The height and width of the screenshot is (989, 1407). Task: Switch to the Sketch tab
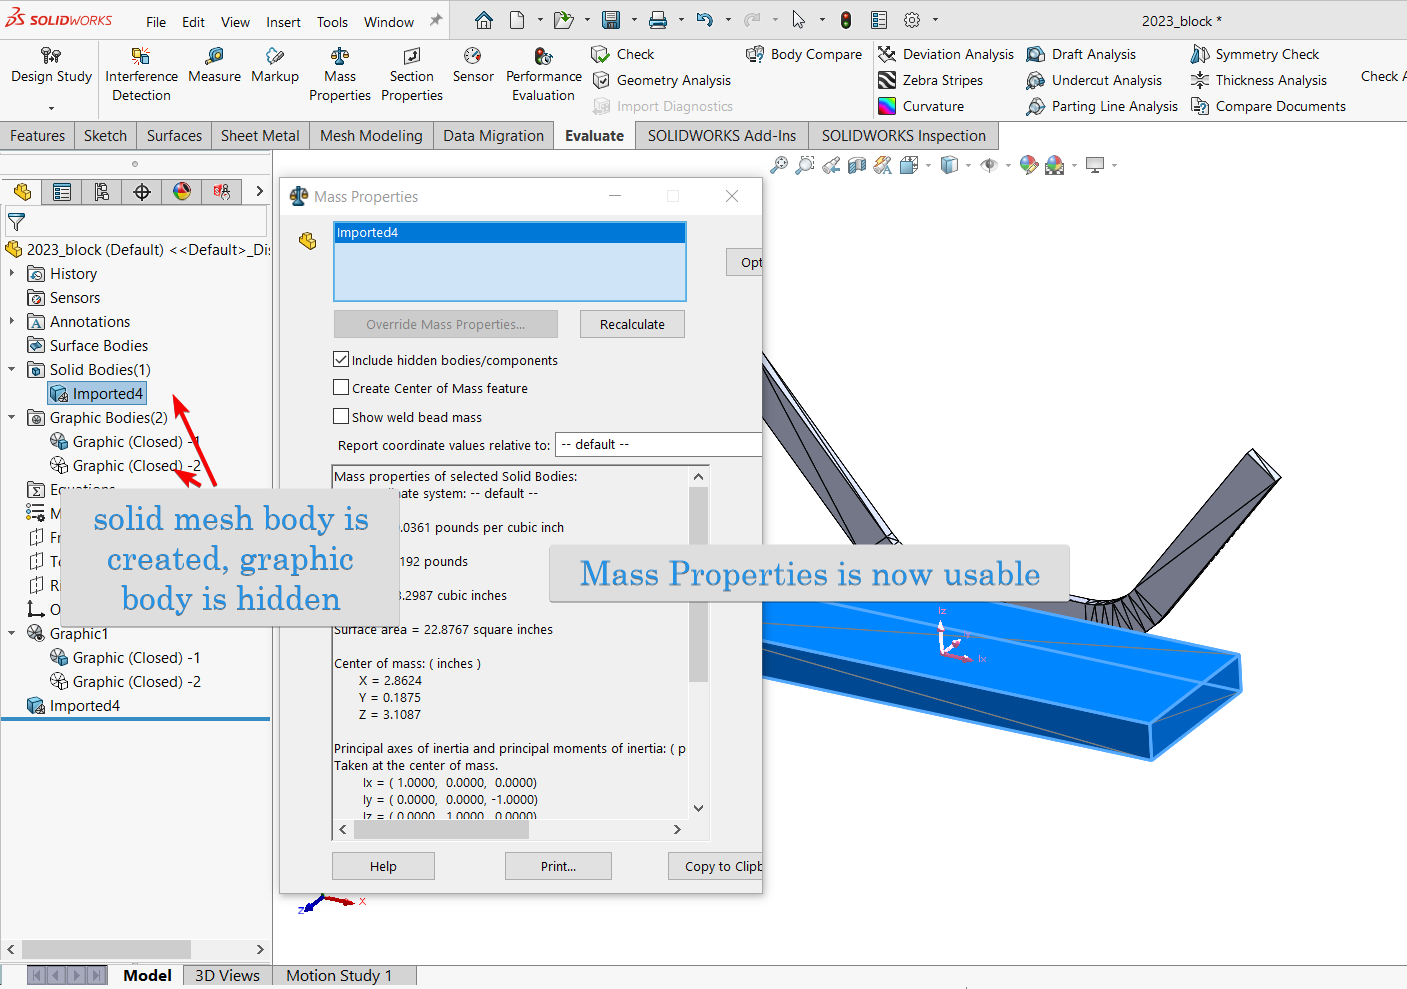tap(105, 136)
